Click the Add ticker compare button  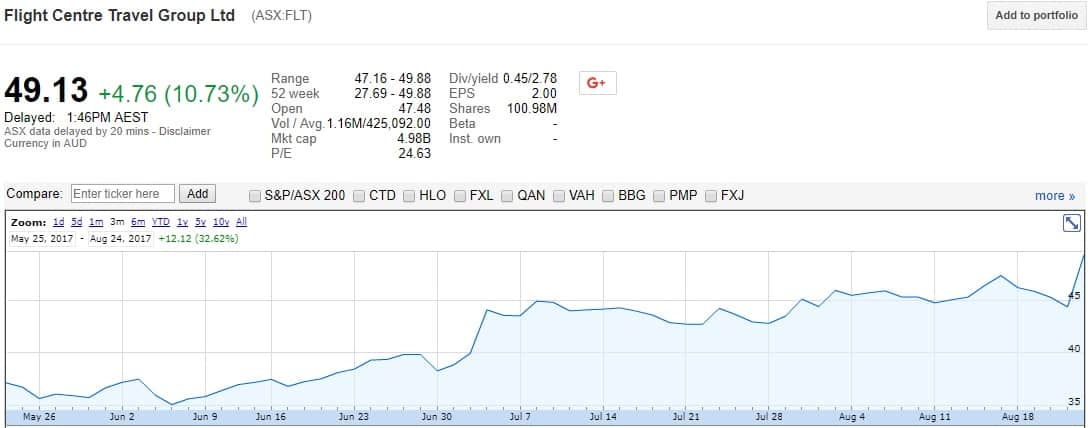pyautogui.click(x=197, y=194)
